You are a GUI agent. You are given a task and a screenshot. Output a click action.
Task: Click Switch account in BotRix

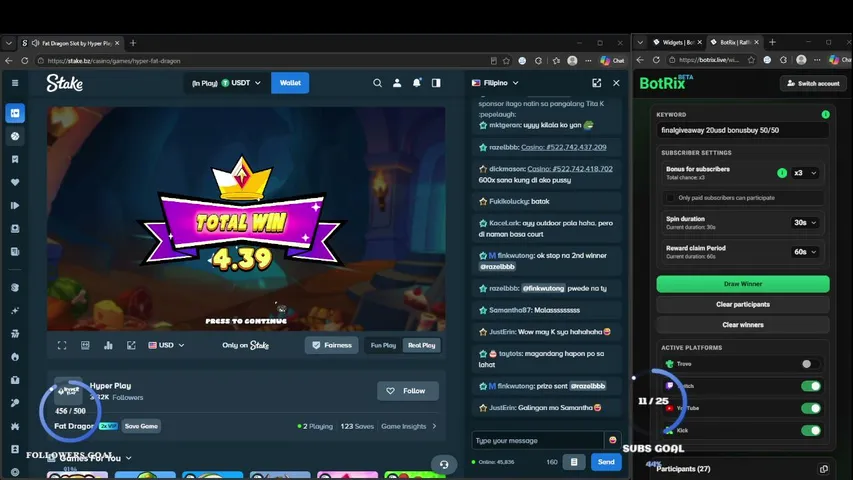tap(813, 83)
